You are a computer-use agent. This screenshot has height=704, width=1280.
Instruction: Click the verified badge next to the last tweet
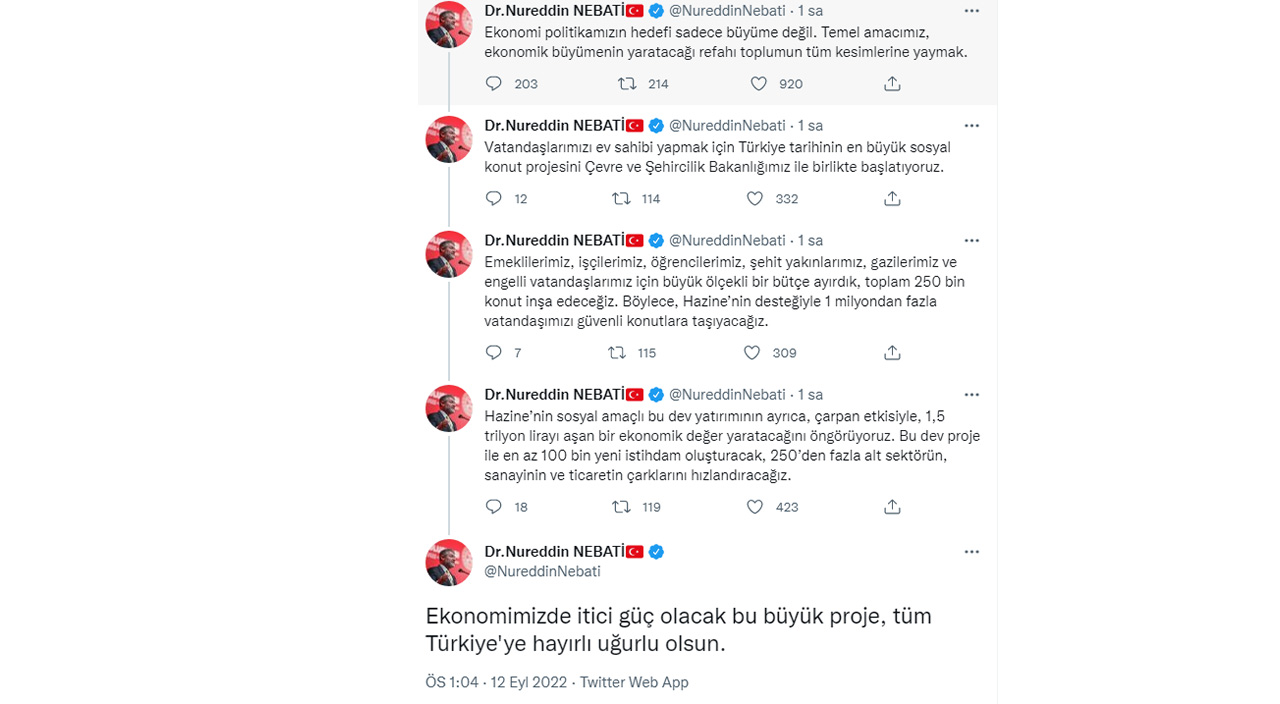[656, 551]
